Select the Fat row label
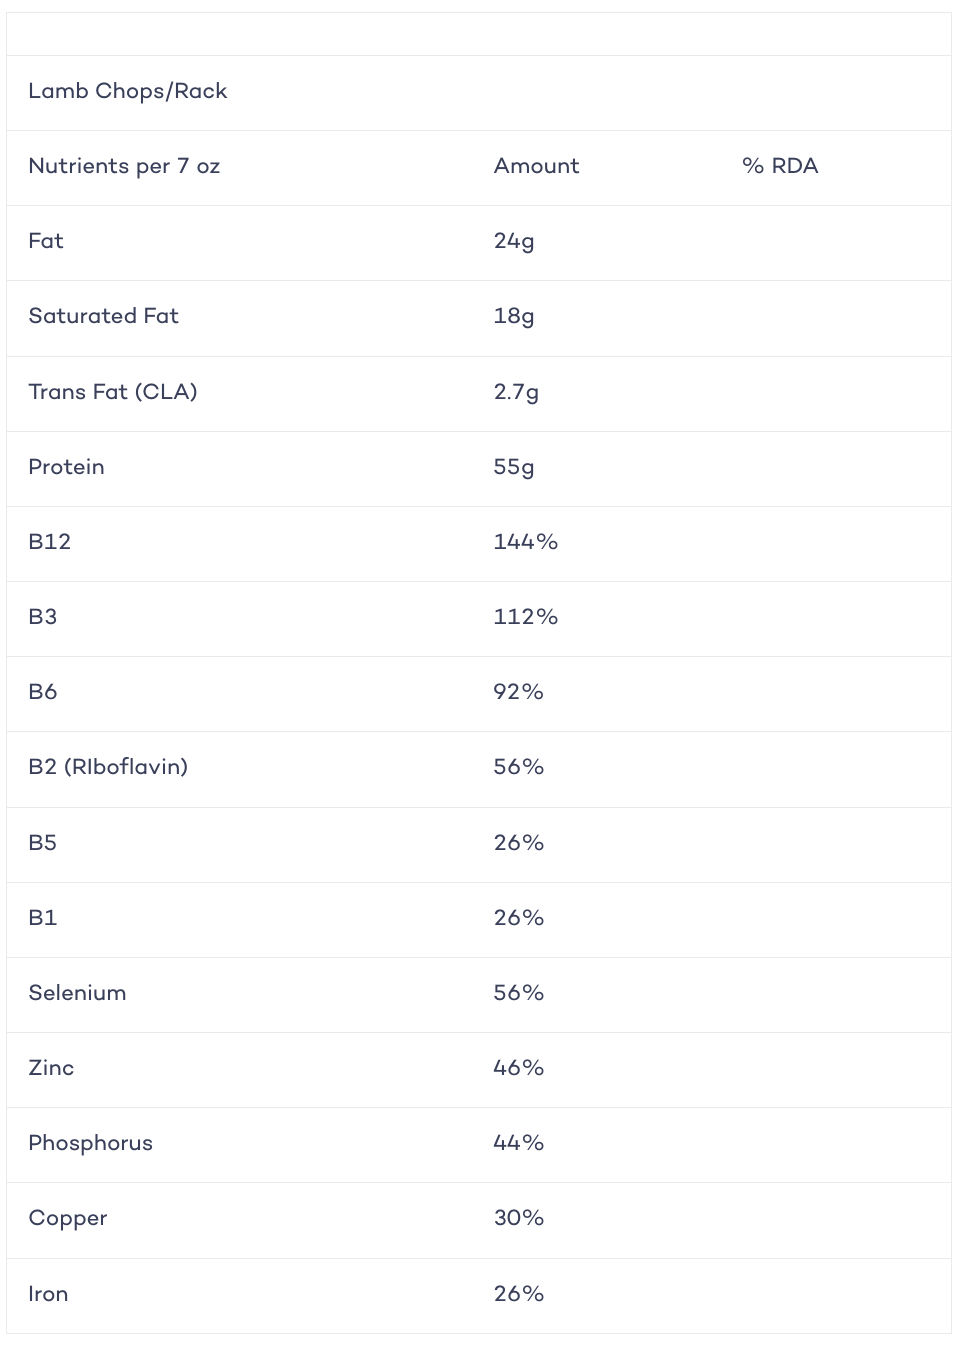Viewport: 965px width, 1352px height. click(x=46, y=241)
